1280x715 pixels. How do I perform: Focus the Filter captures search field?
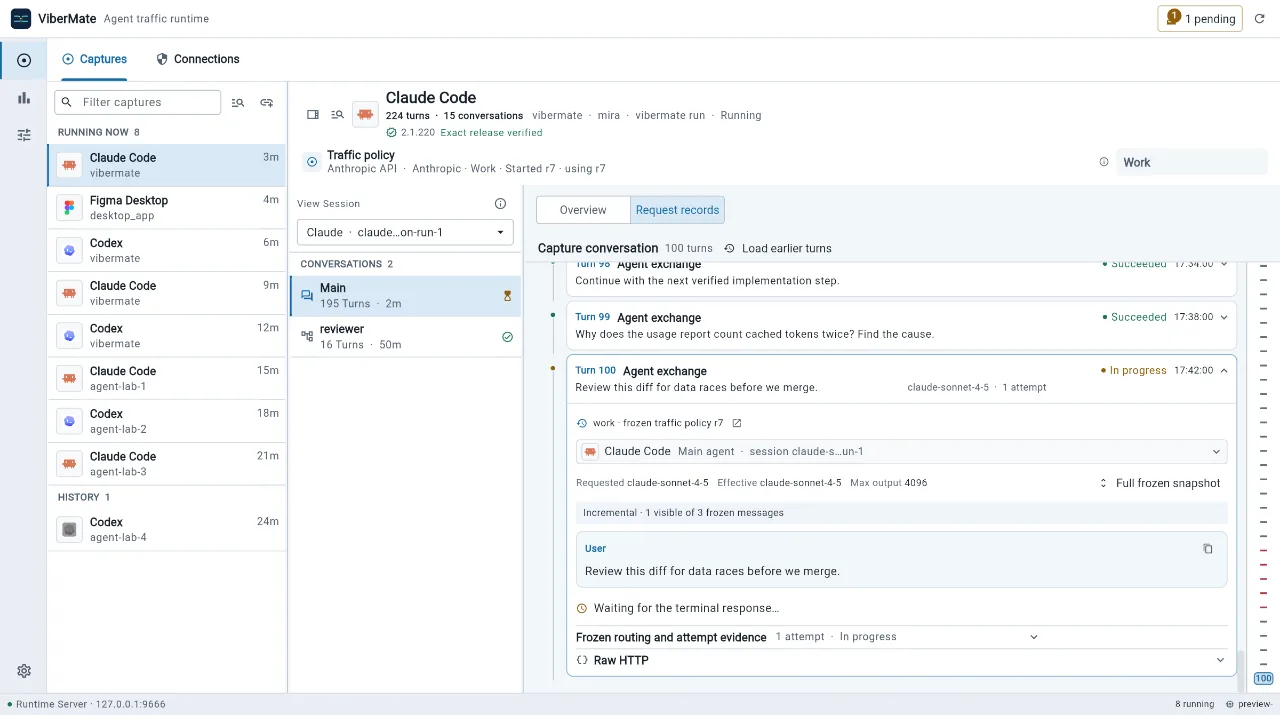pos(138,102)
